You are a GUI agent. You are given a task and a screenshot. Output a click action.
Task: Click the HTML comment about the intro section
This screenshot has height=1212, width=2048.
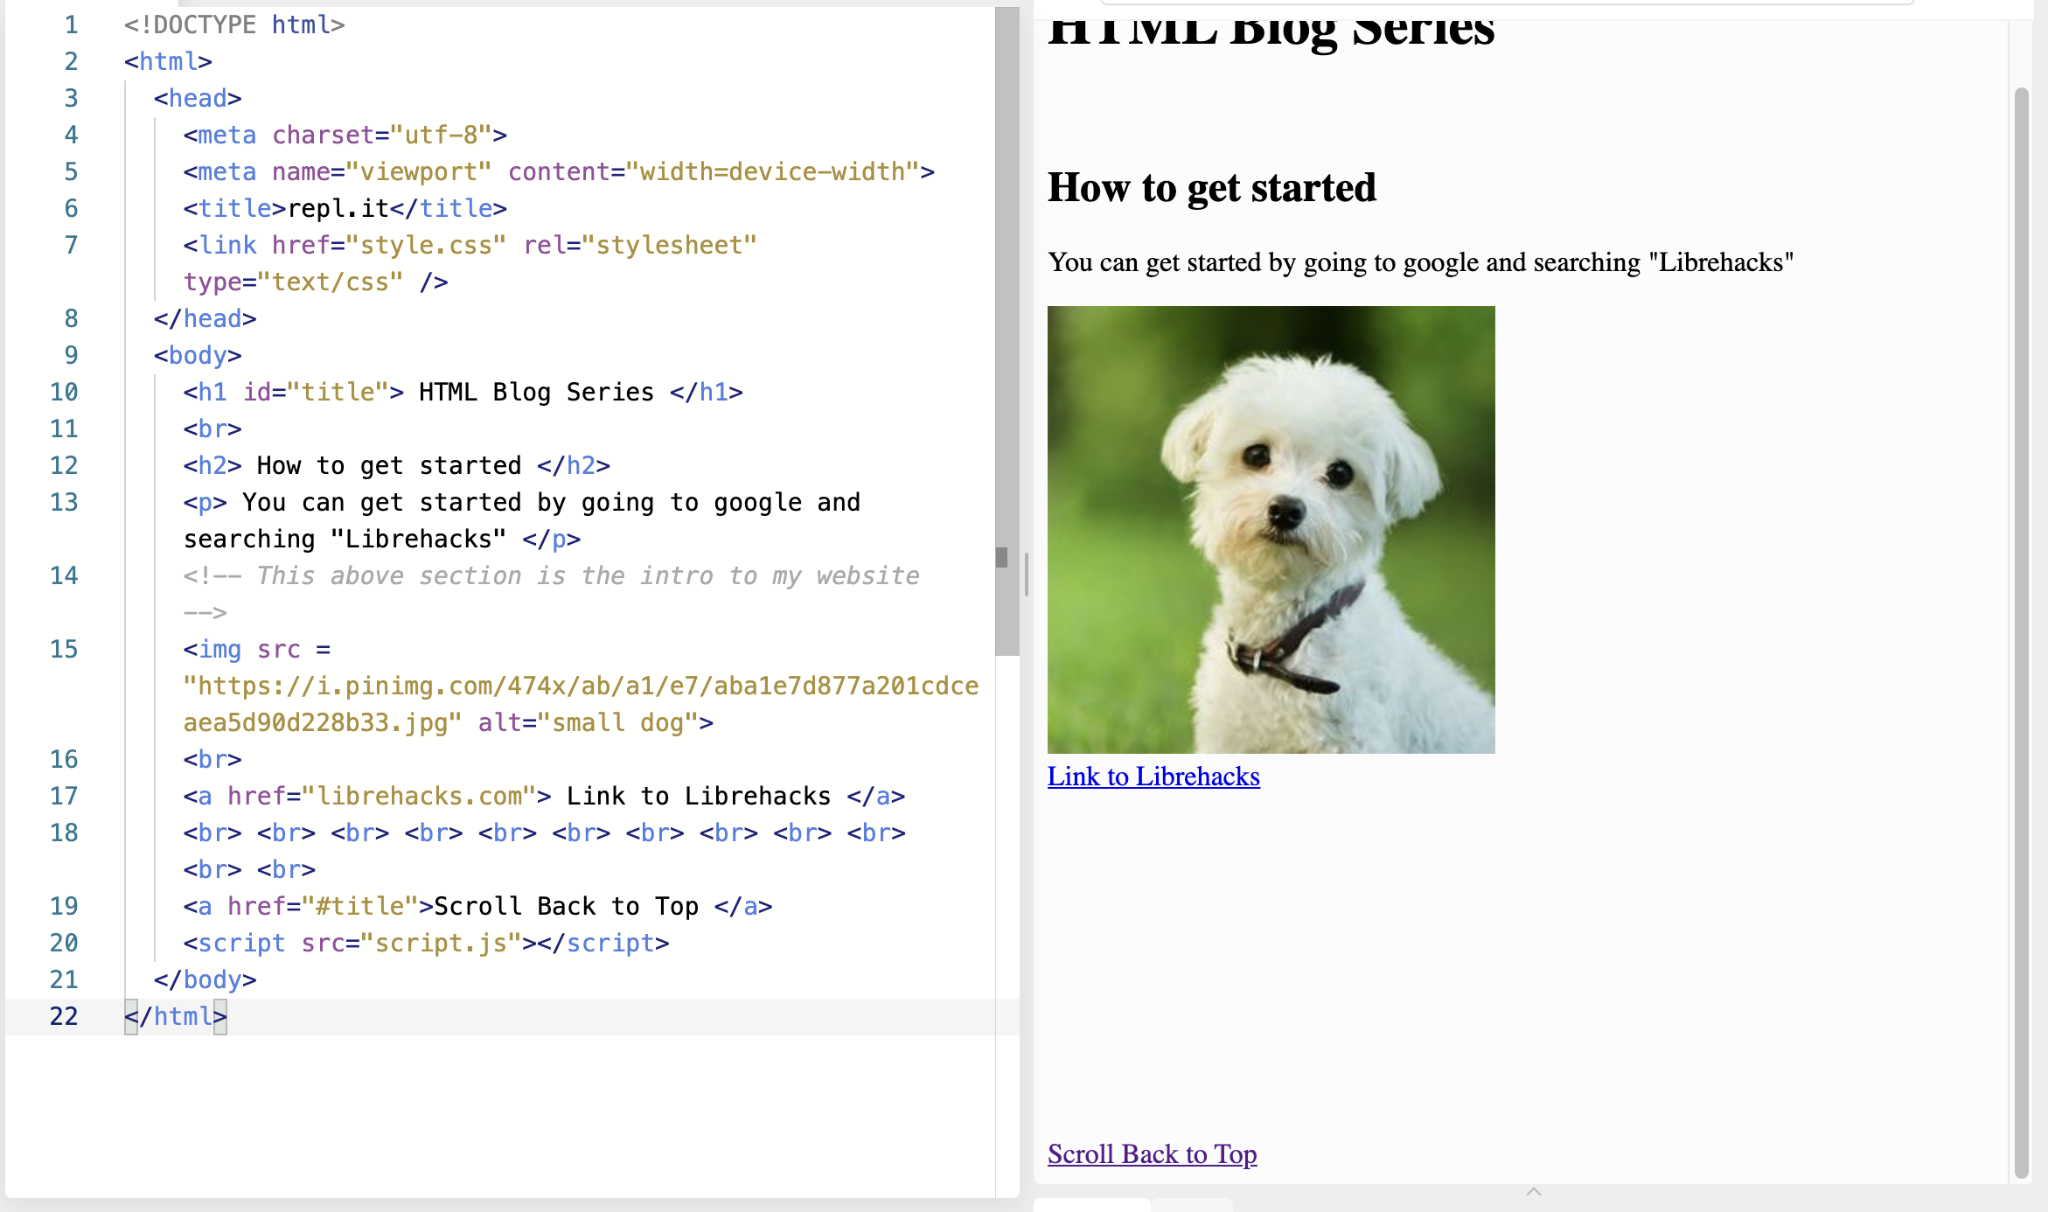(551, 593)
